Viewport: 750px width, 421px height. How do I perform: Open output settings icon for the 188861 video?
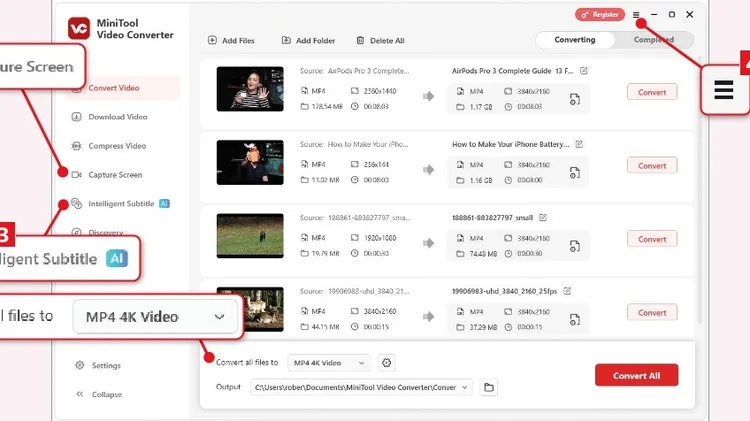coord(575,246)
